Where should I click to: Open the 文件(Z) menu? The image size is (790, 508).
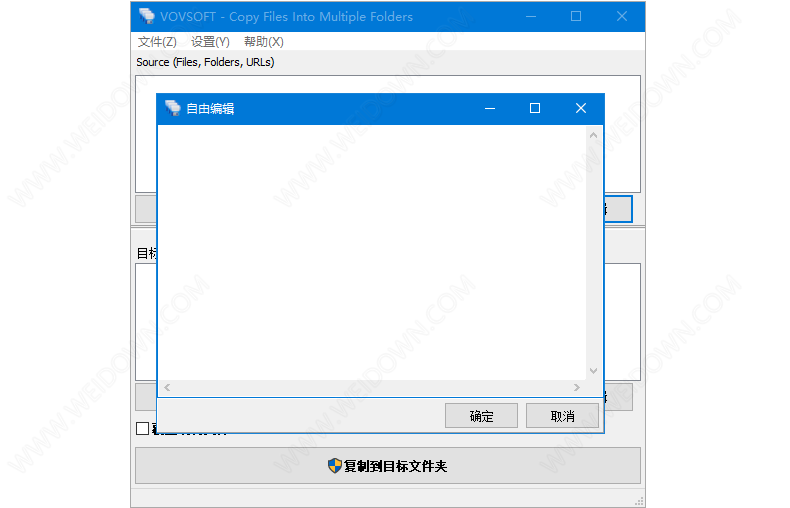[157, 42]
